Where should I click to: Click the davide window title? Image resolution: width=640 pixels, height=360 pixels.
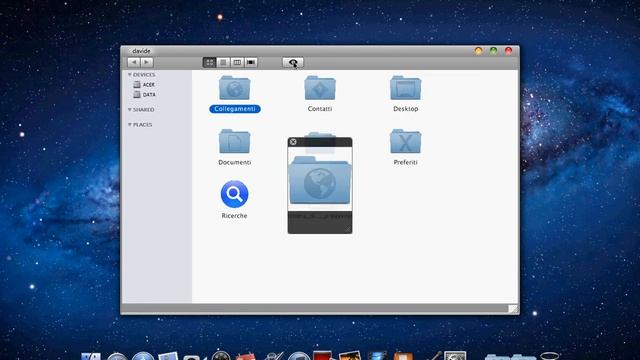pyautogui.click(x=141, y=51)
